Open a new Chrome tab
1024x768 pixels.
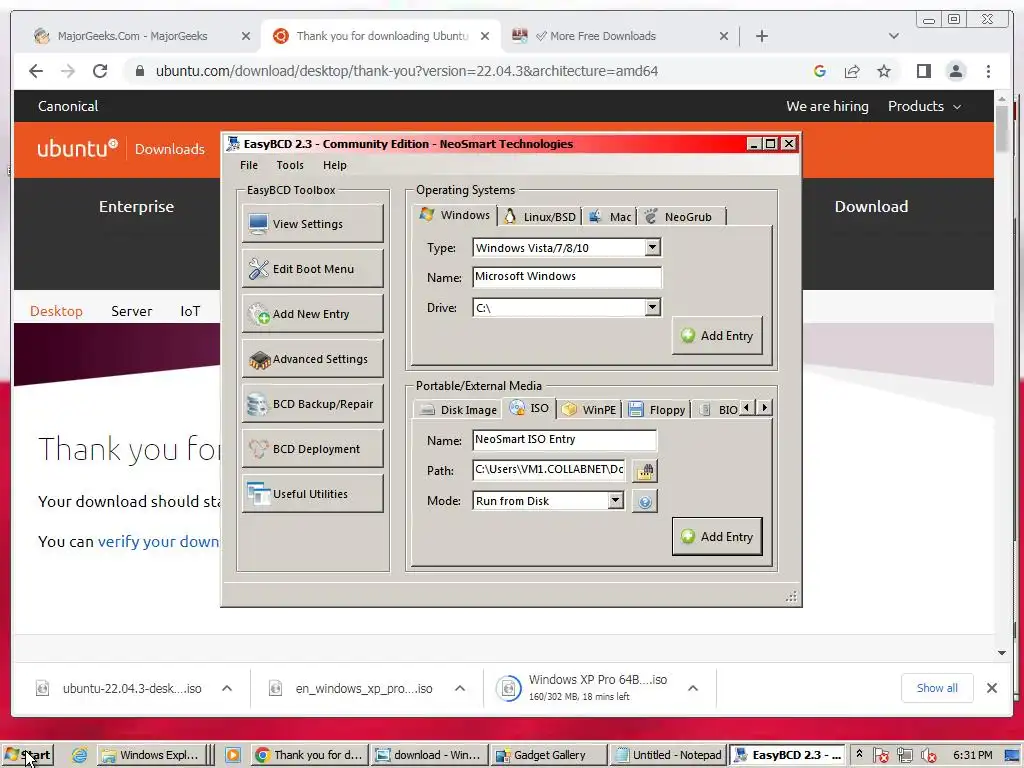coord(761,36)
